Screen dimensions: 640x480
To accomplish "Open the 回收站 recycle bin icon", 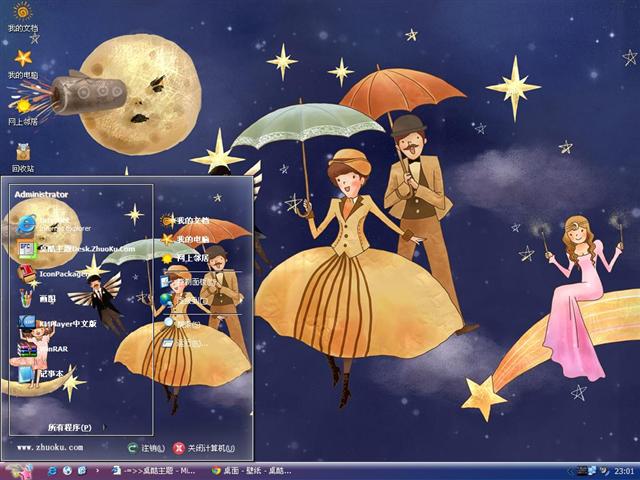I will tap(22, 153).
